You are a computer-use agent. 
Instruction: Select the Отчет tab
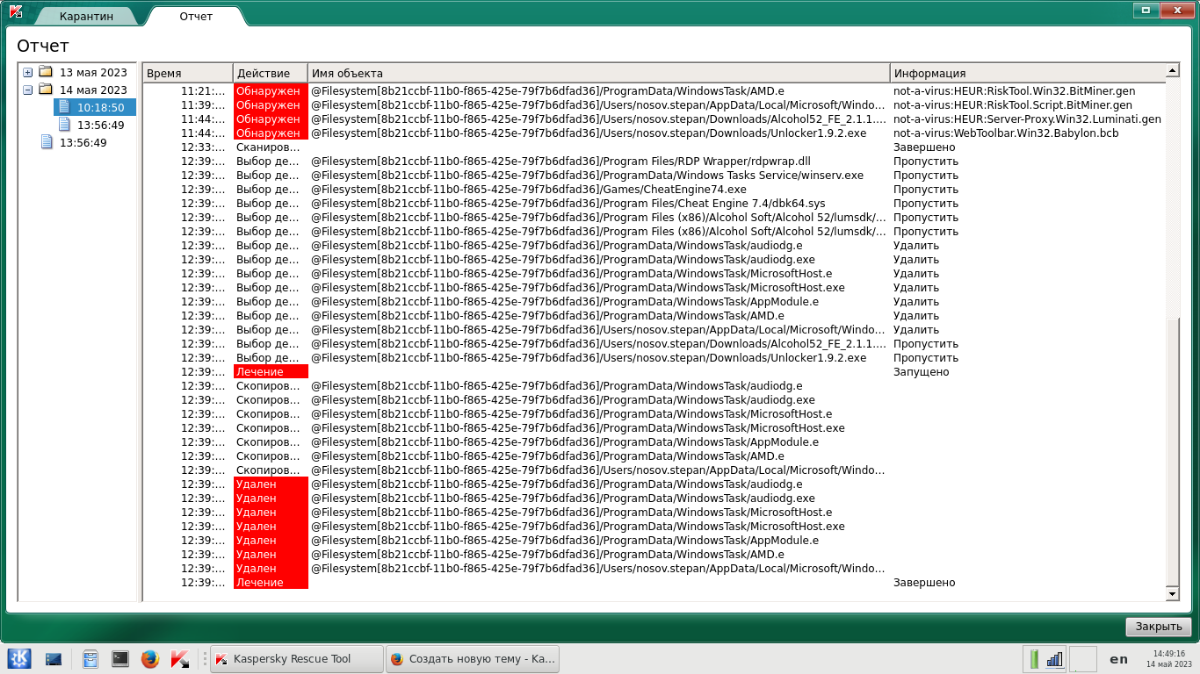pyautogui.click(x=195, y=16)
